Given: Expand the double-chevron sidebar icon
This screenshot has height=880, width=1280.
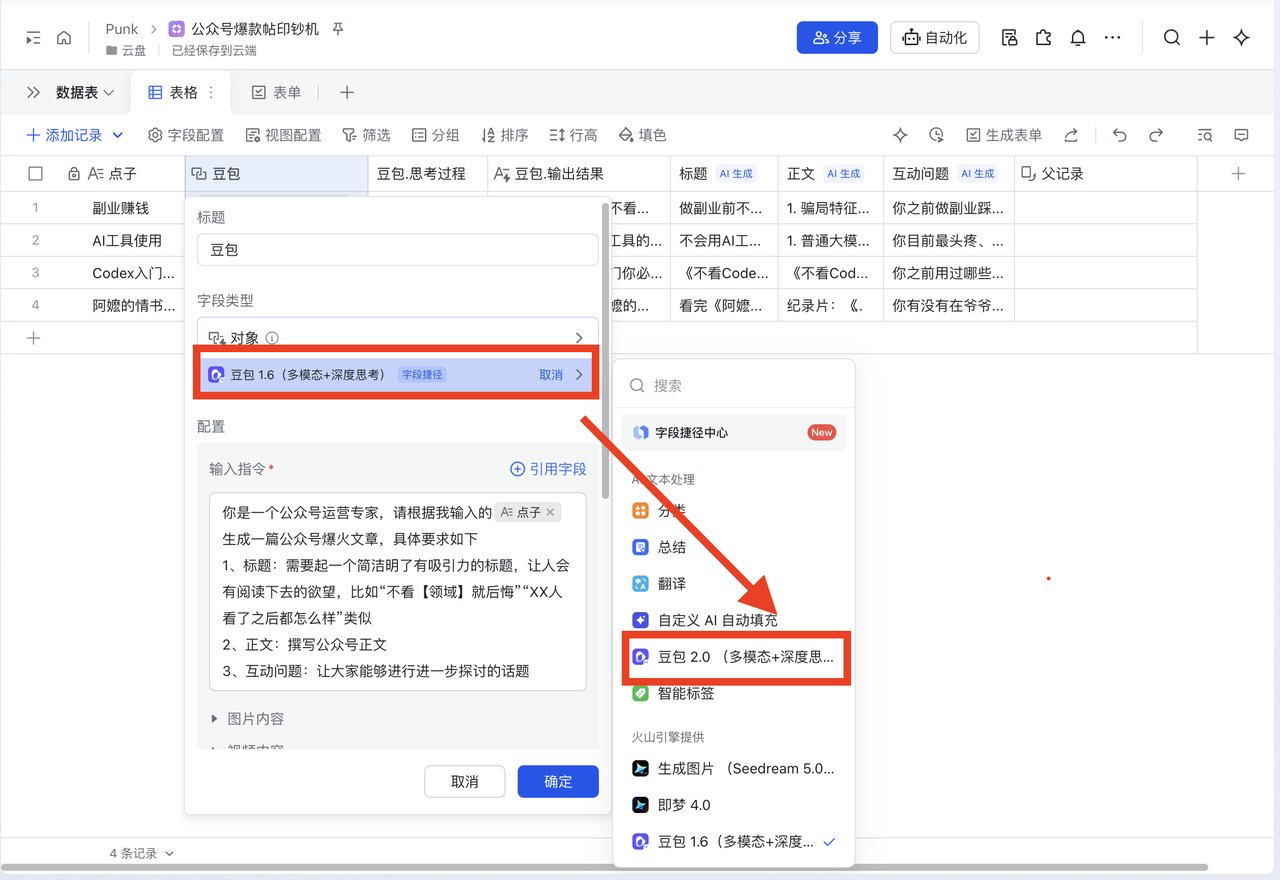Looking at the screenshot, I should pos(33,93).
